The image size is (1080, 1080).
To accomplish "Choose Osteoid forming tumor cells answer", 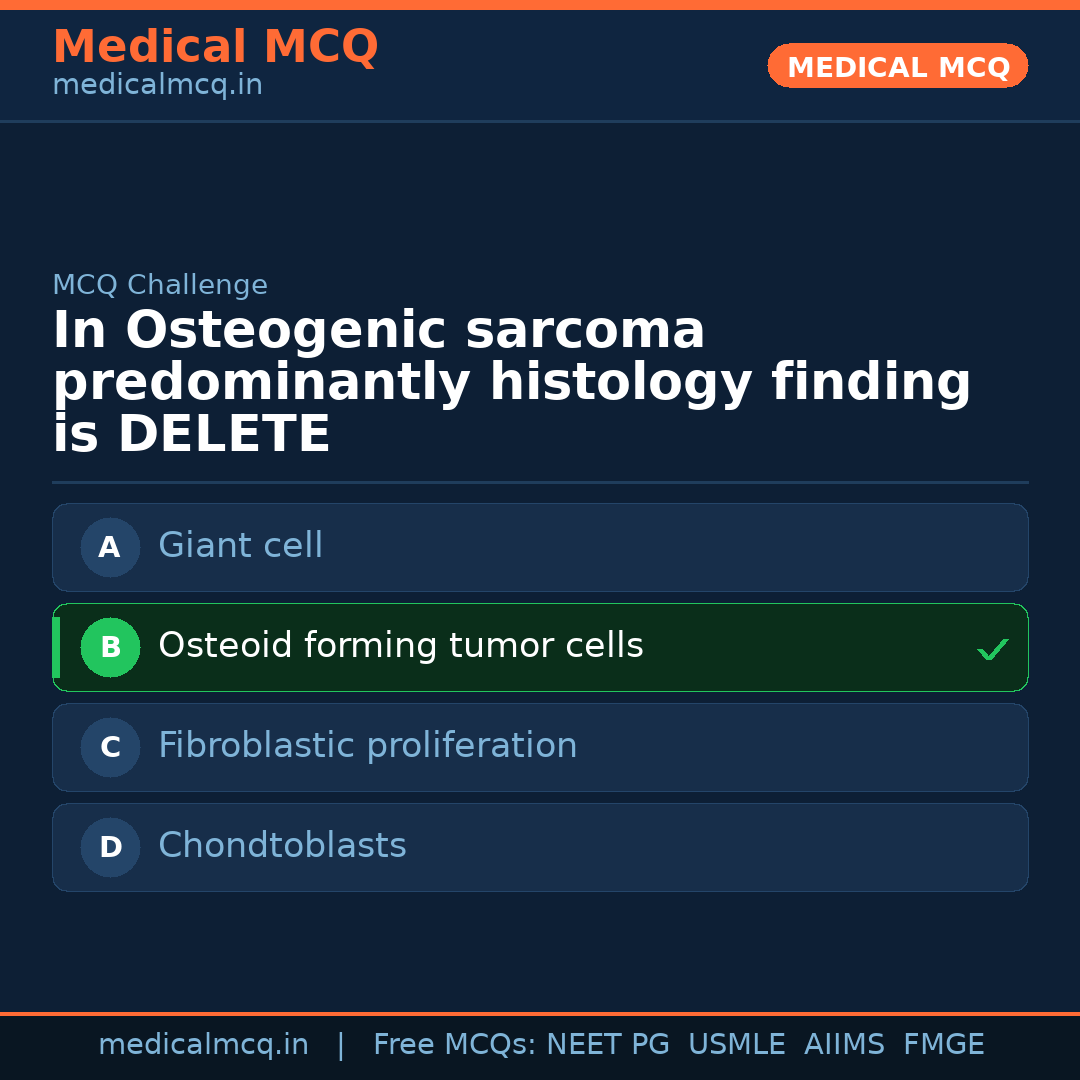I will point(540,647).
